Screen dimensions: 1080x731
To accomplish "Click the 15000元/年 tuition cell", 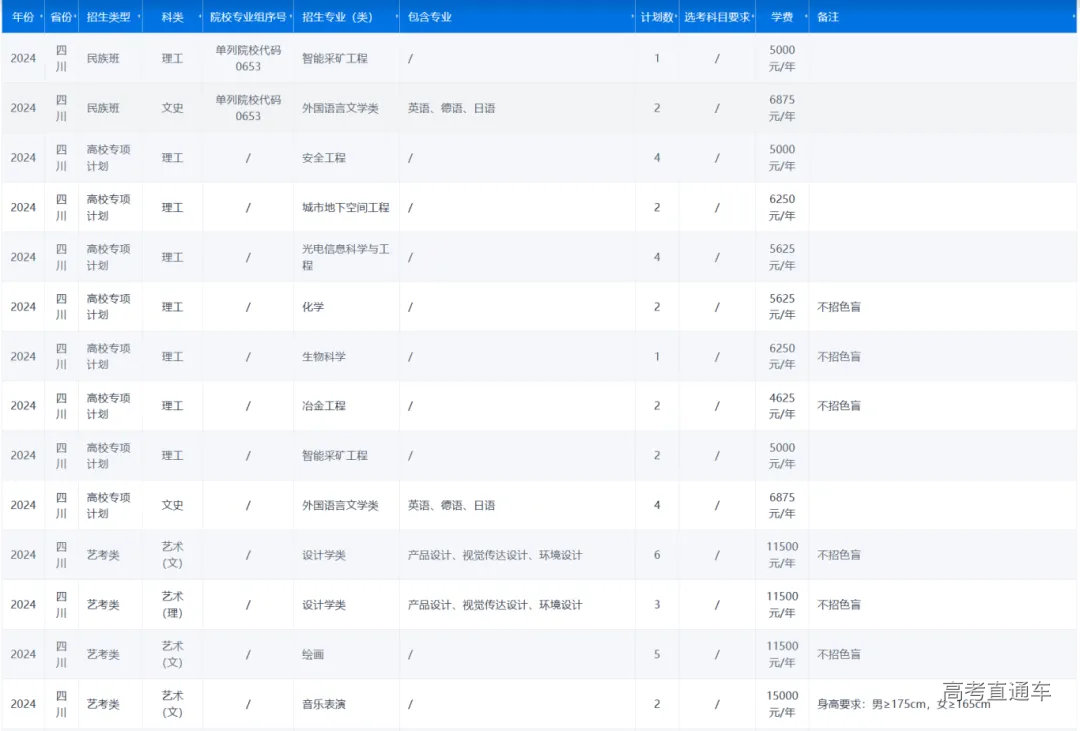I will (x=782, y=704).
